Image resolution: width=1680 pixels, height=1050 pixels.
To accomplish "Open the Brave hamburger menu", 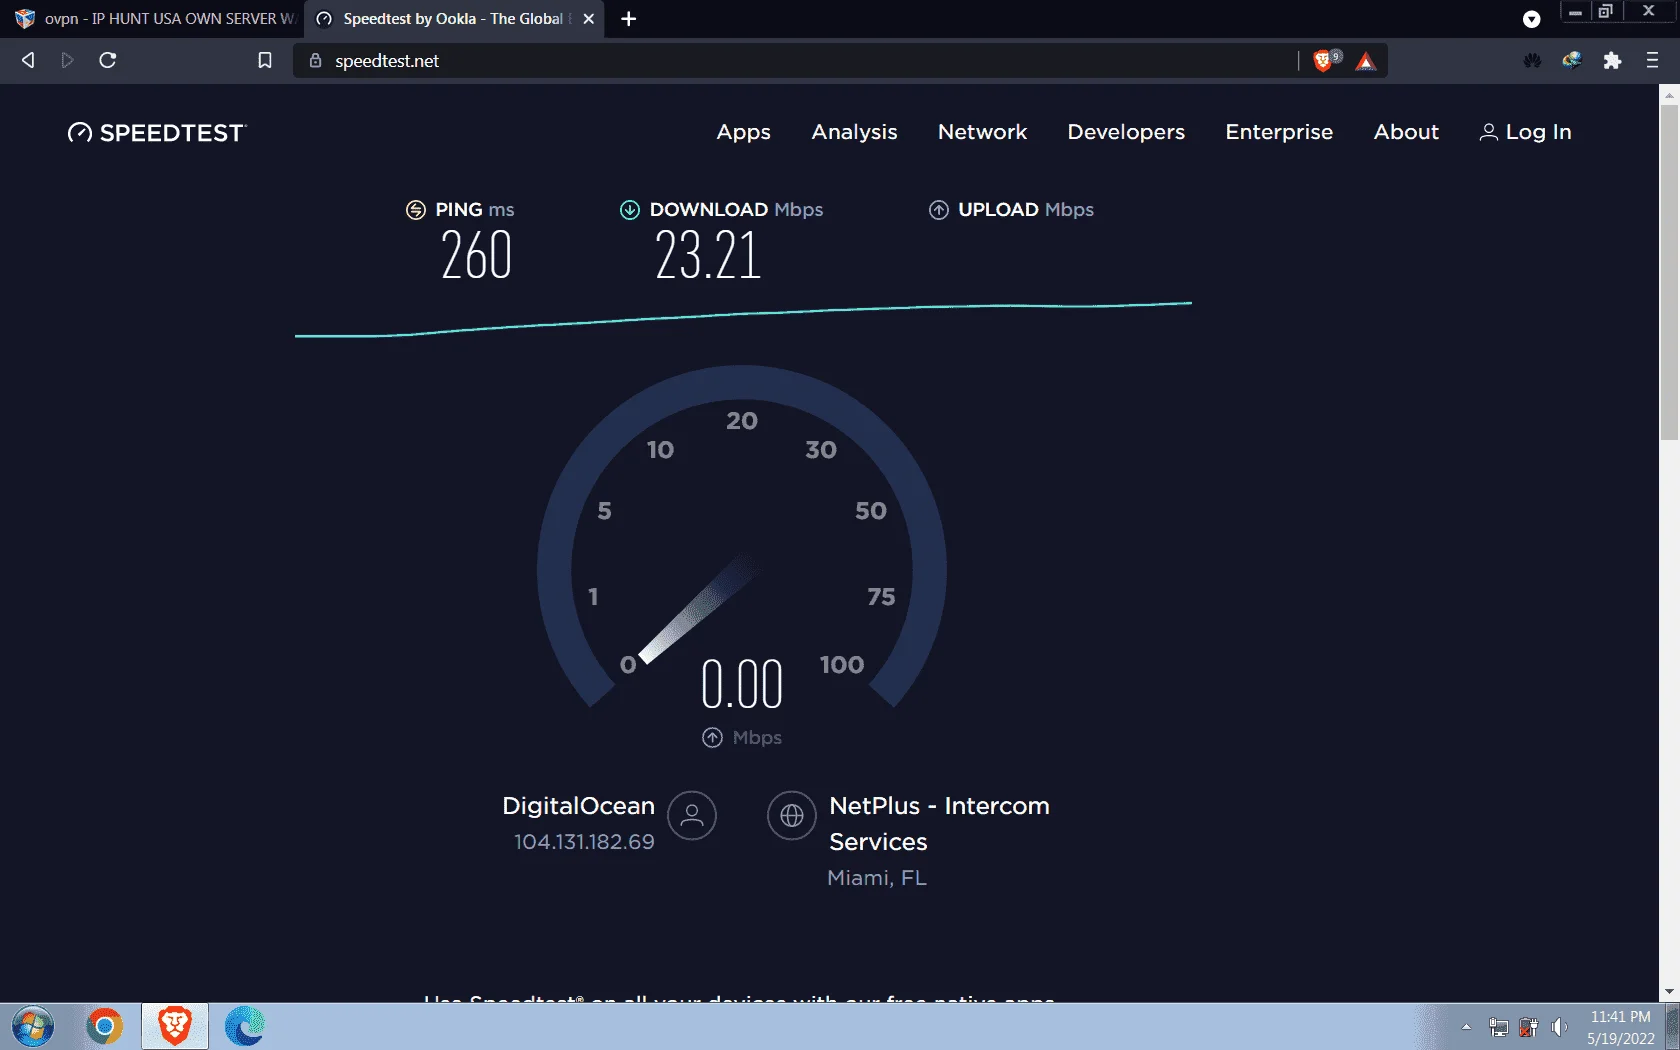I will click(1652, 61).
